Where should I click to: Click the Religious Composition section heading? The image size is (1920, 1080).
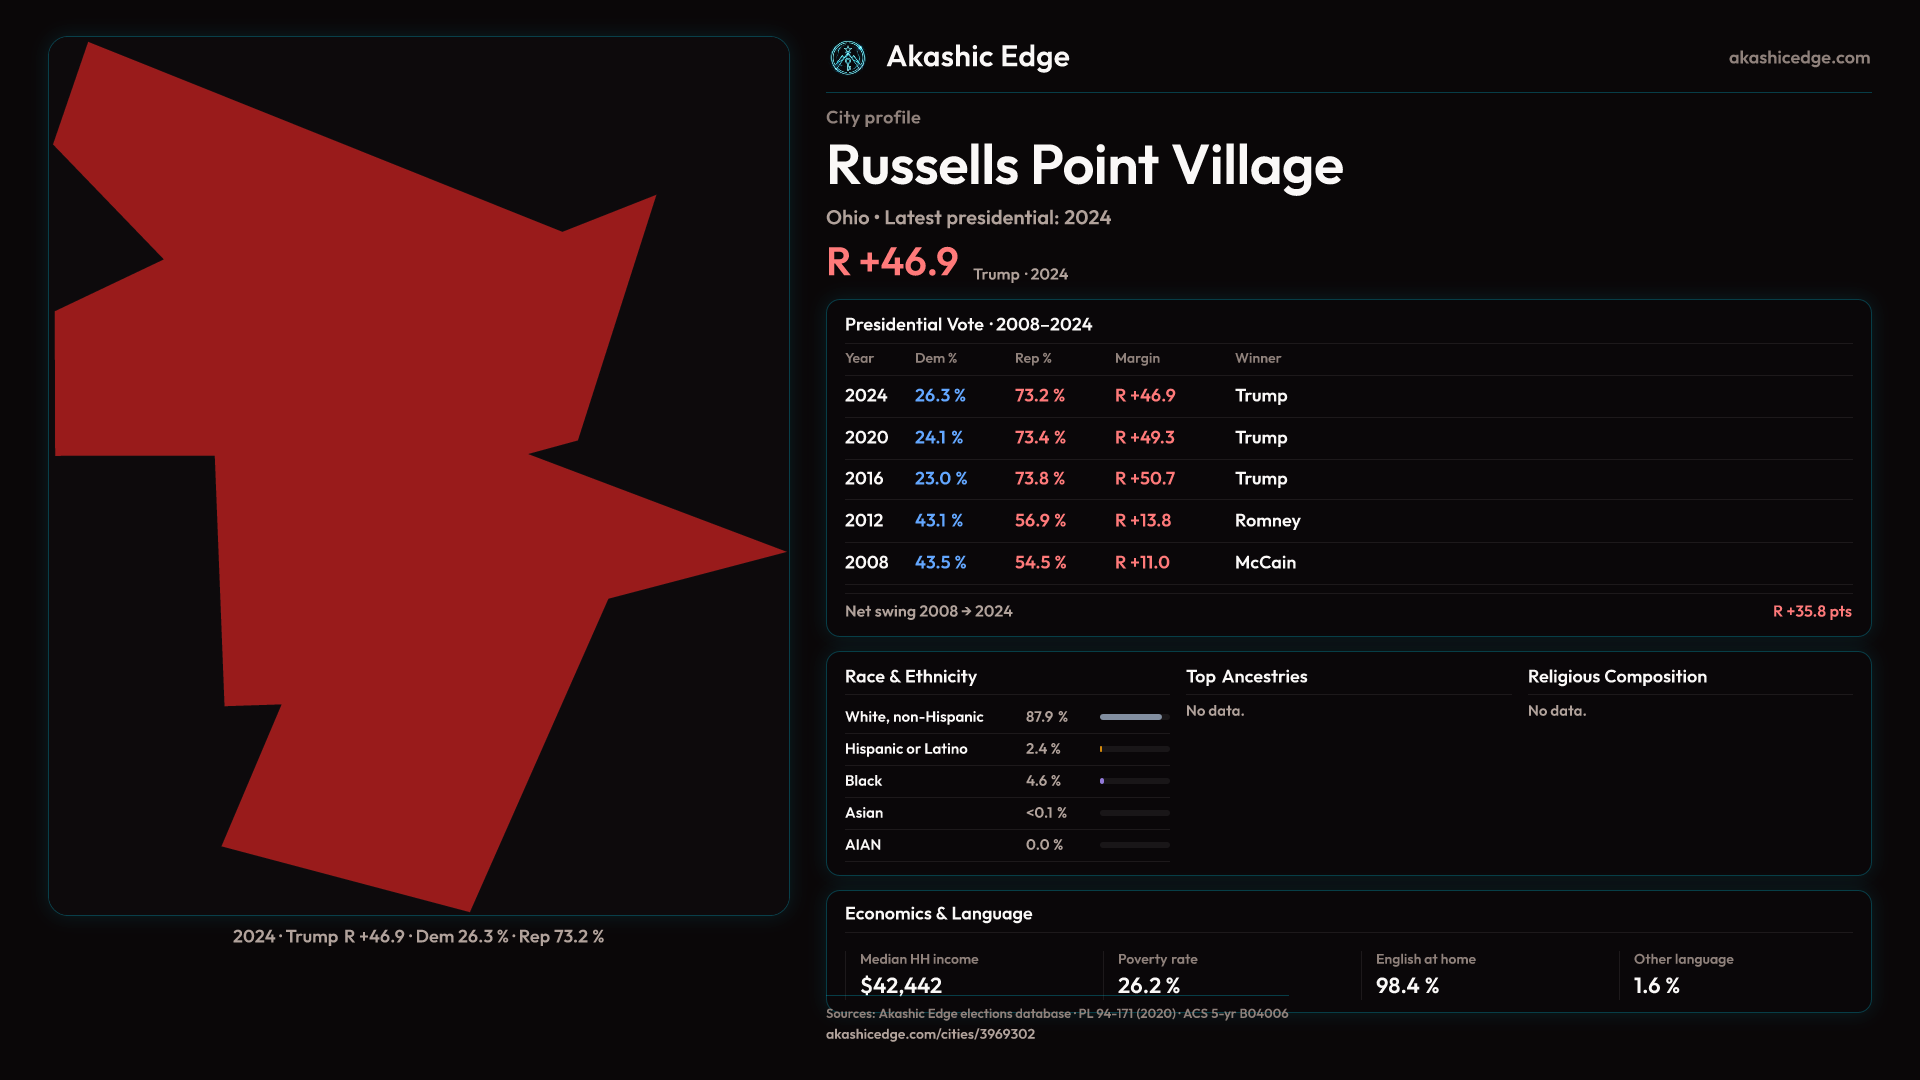point(1616,677)
